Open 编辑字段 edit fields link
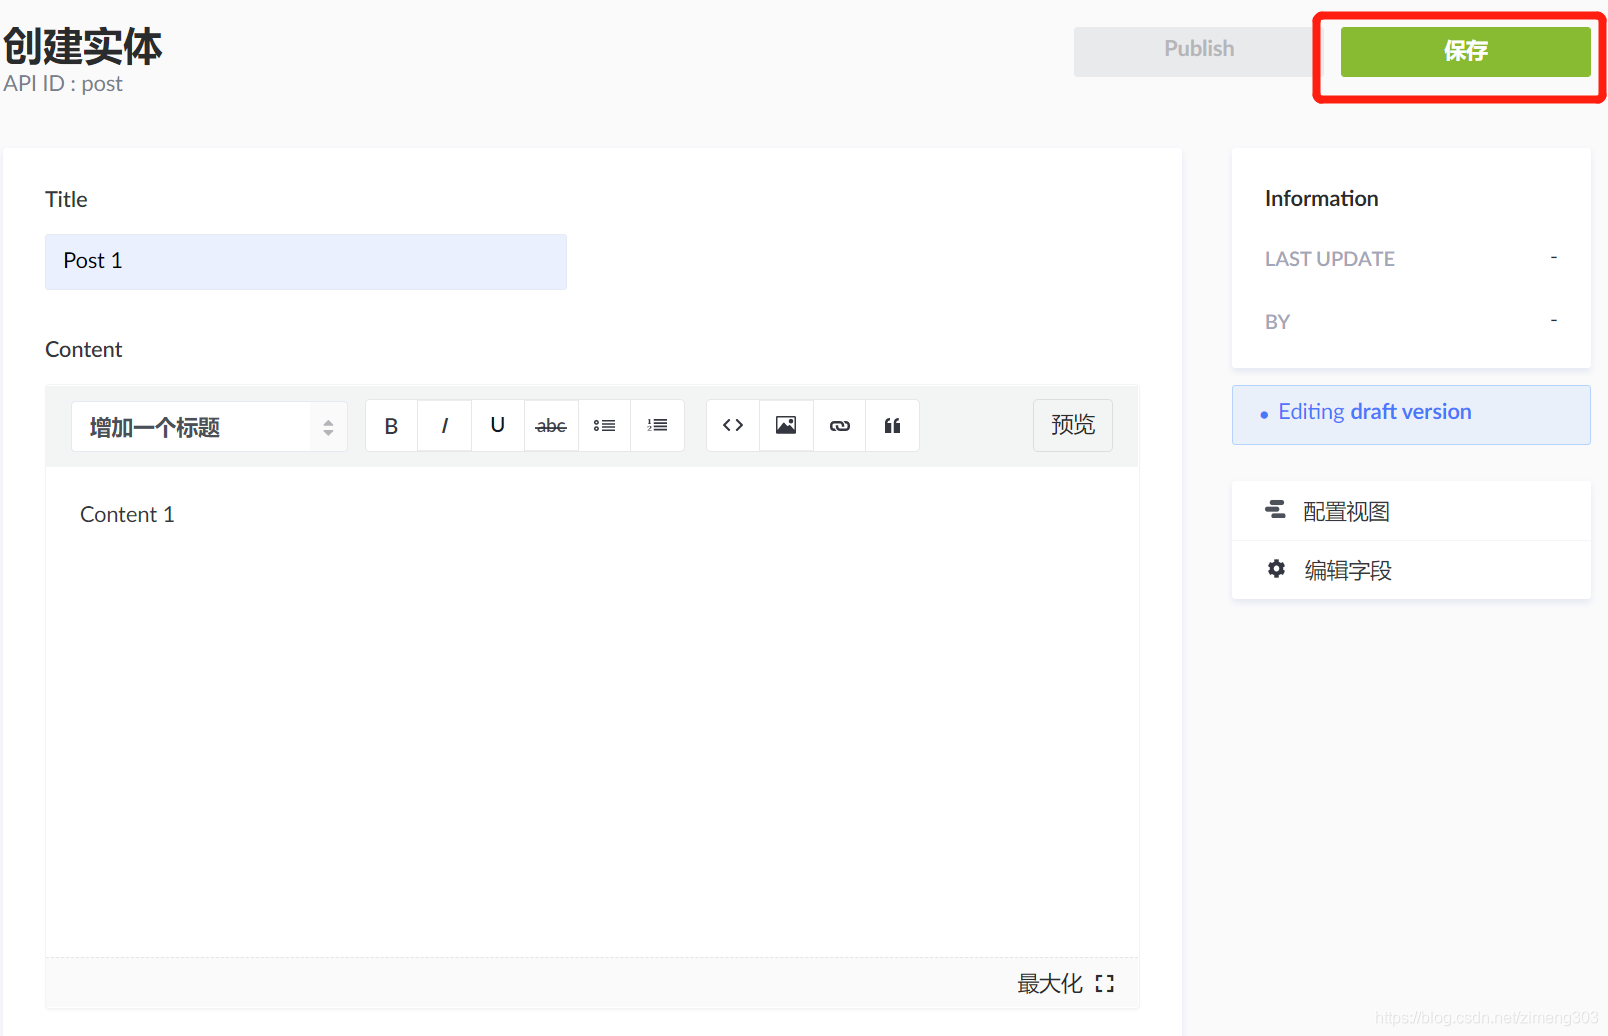This screenshot has height=1036, width=1608. click(1411, 570)
